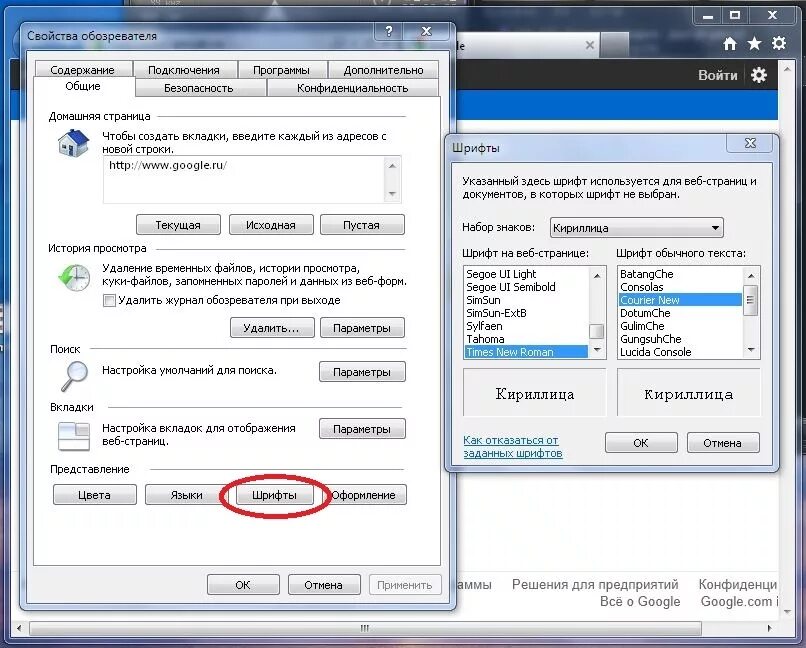Screen dimensions: 806x648
Task: Click the Исходная home page button
Action: [x=271, y=225]
